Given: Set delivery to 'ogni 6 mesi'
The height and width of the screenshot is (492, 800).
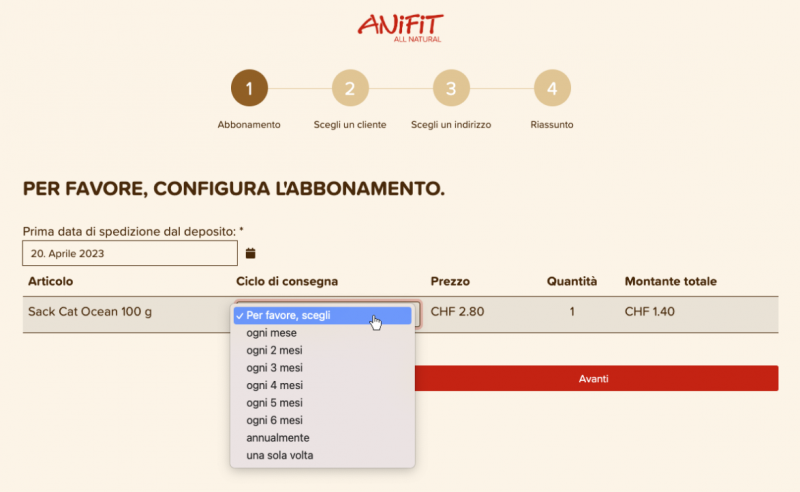Looking at the screenshot, I should point(274,420).
